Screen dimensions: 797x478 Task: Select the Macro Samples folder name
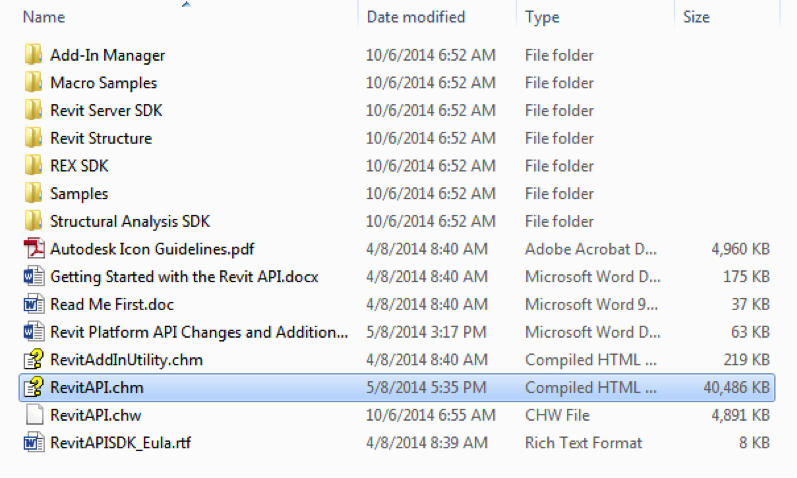pyautogui.click(x=103, y=82)
